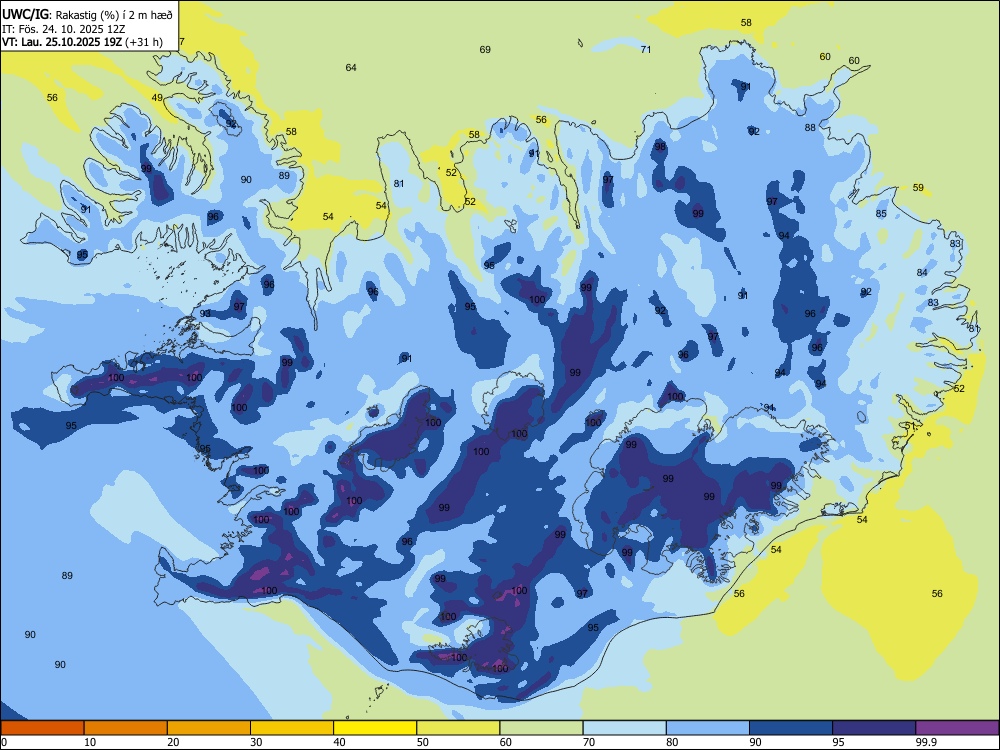Click the map value '85' in the east
This screenshot has height=750, width=1000.
[881, 214]
